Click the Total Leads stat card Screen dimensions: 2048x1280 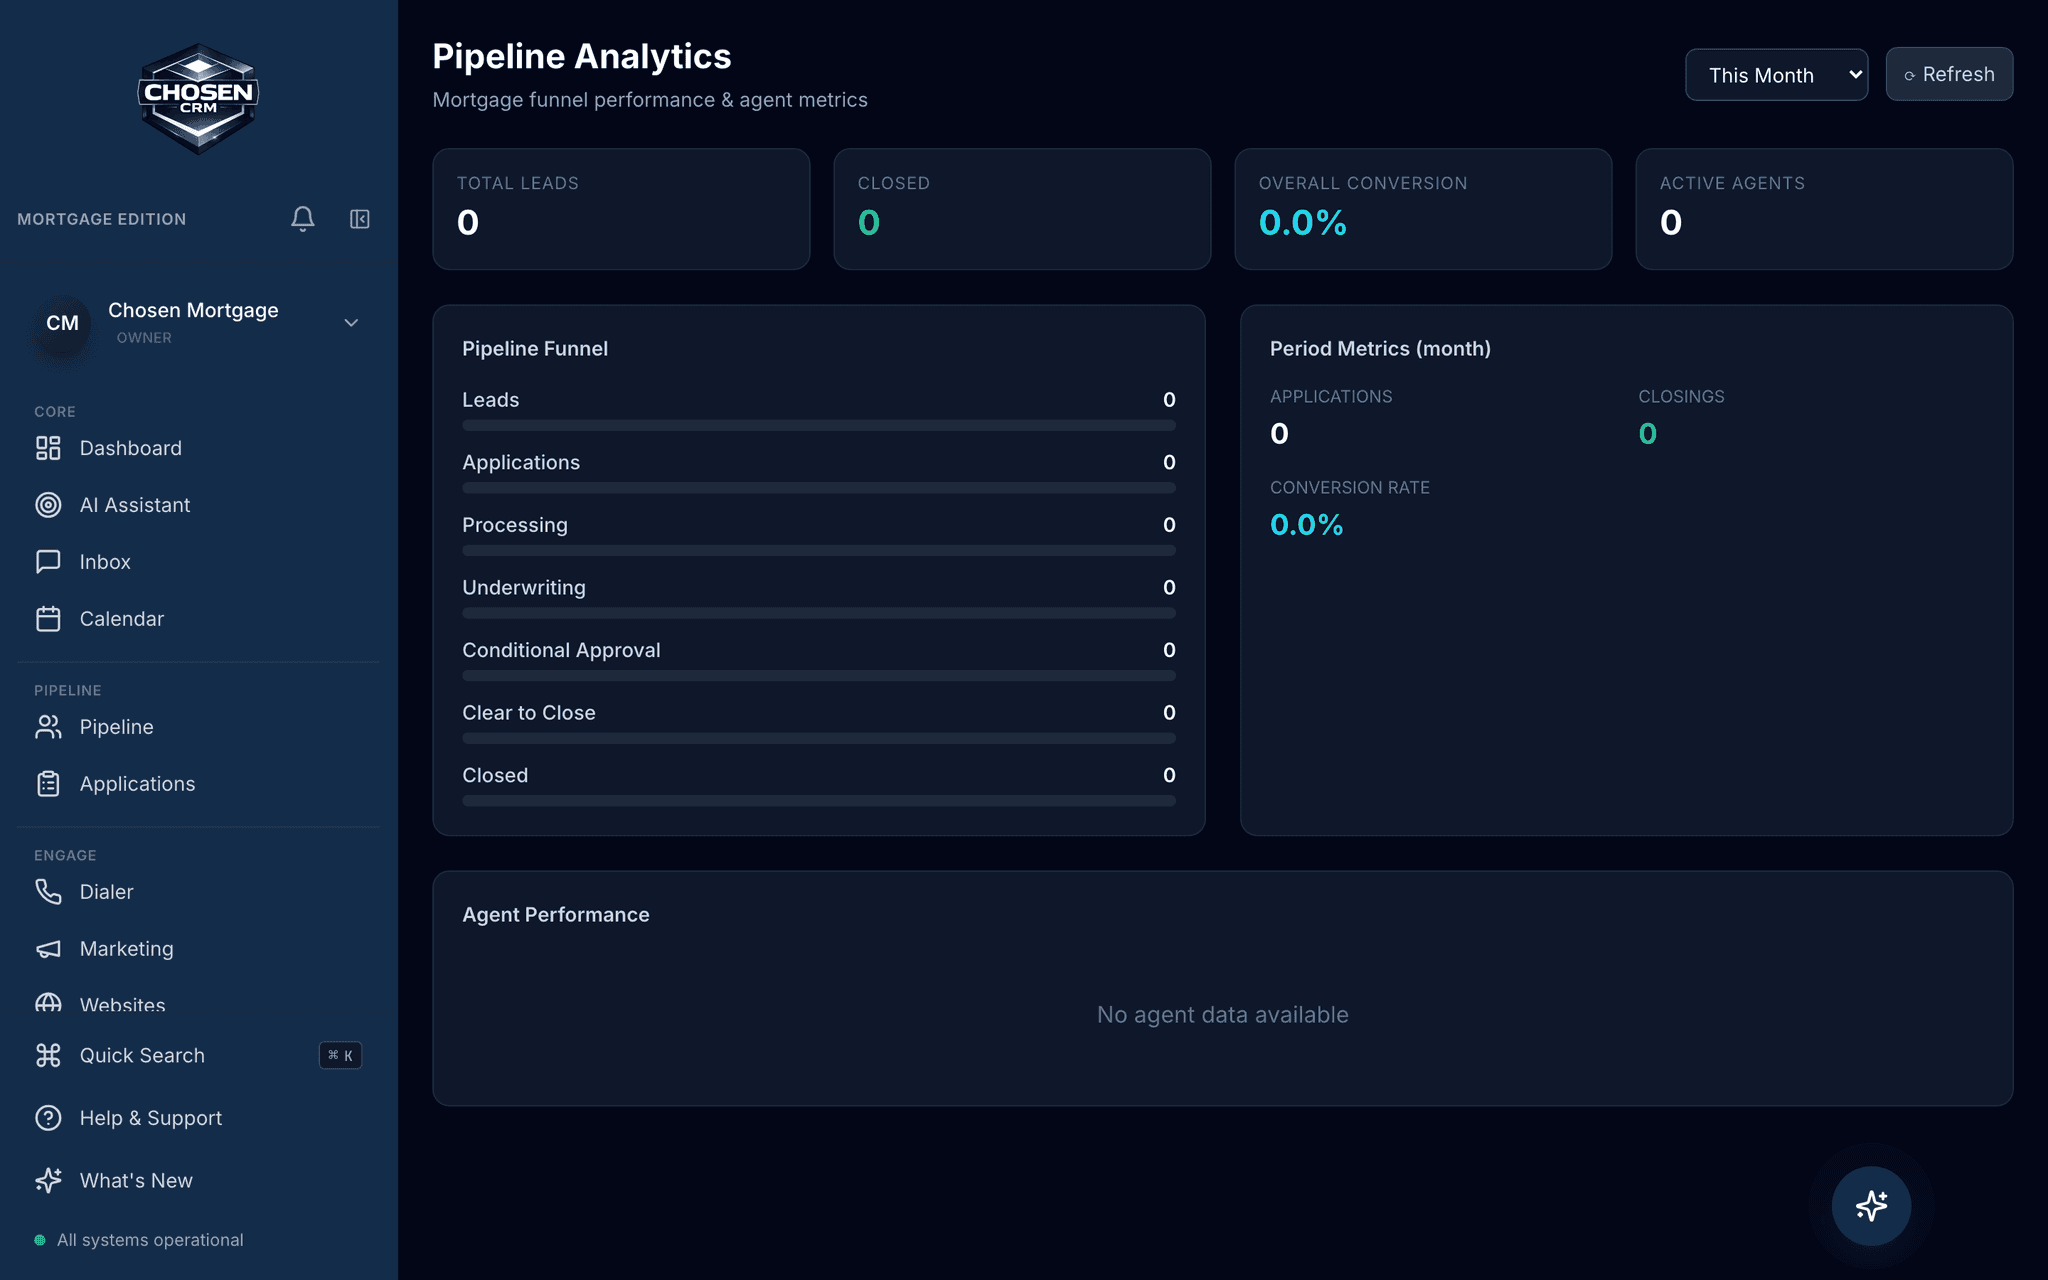point(621,209)
